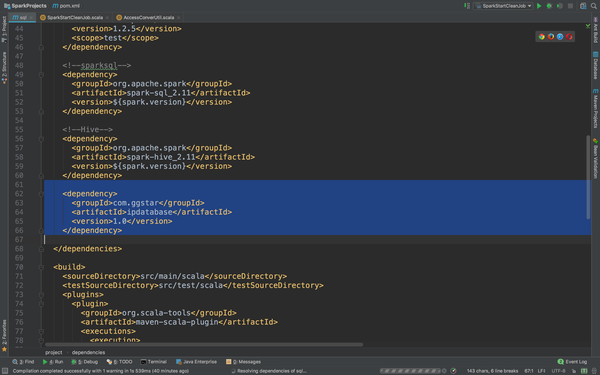Run with coverage icon in toolbar
Image resolution: width=600 pixels, height=375 pixels.
pos(559,6)
